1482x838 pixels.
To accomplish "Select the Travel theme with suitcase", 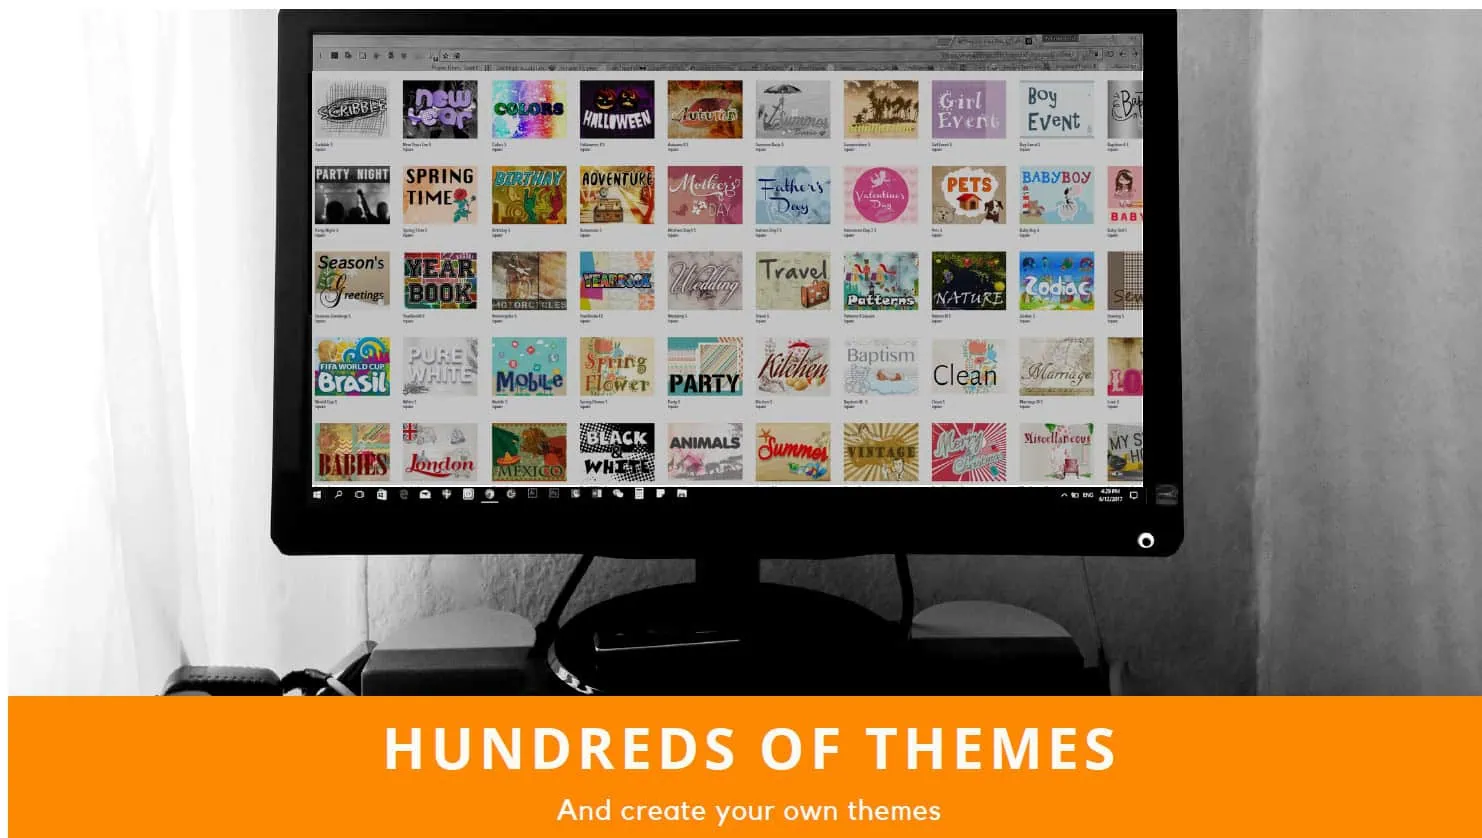I will [793, 281].
